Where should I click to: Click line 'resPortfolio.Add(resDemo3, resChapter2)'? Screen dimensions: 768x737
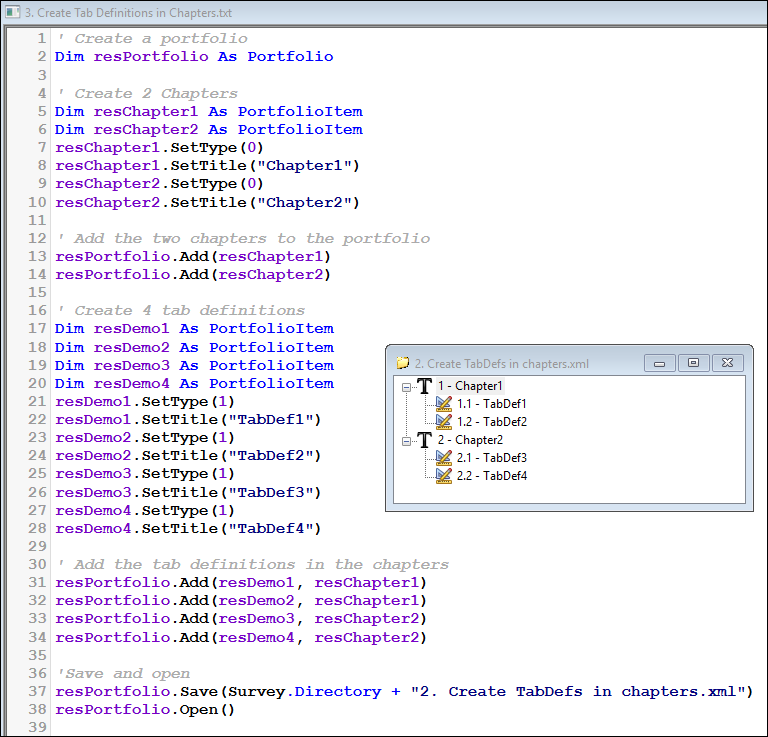click(x=241, y=619)
